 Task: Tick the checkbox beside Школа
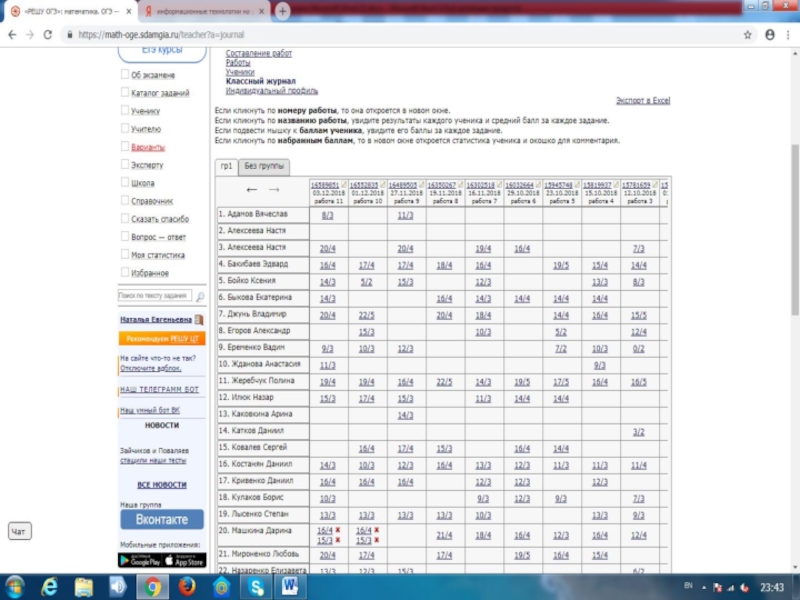124,182
